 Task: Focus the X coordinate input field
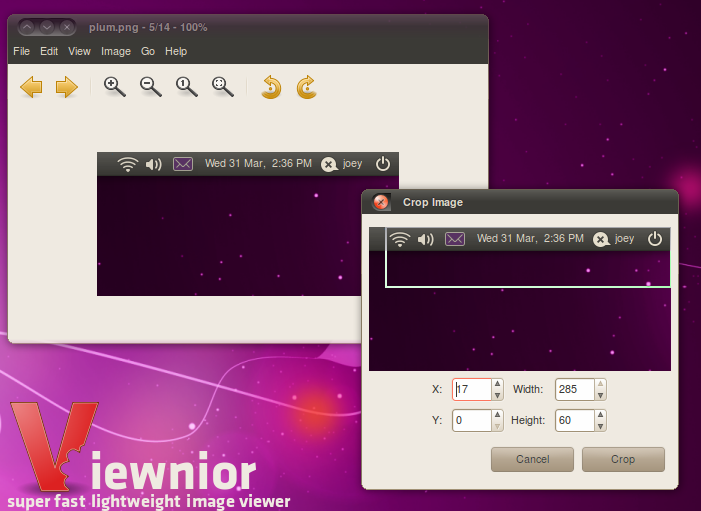point(472,389)
